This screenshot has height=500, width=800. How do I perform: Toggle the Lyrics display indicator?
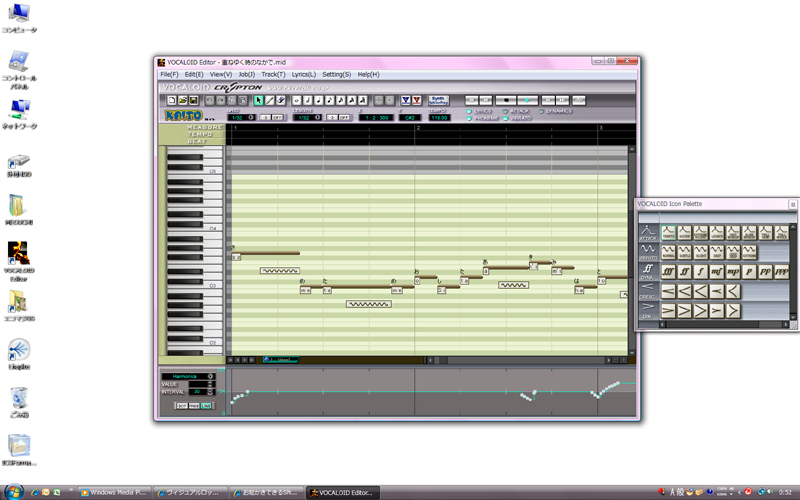point(470,110)
